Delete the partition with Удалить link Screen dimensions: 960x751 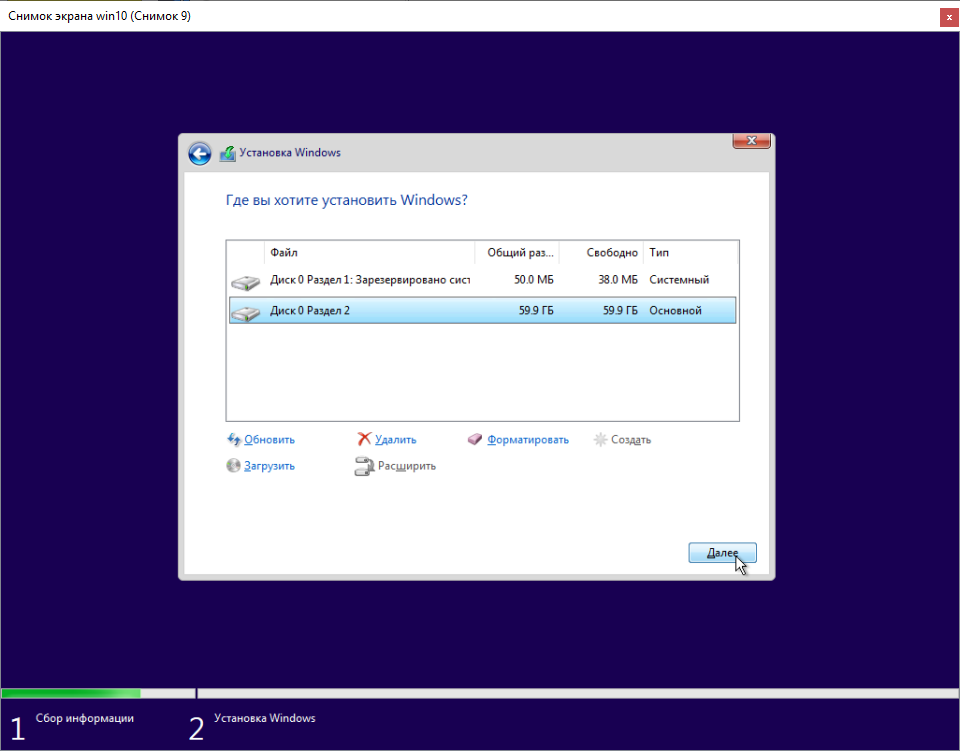click(x=396, y=439)
